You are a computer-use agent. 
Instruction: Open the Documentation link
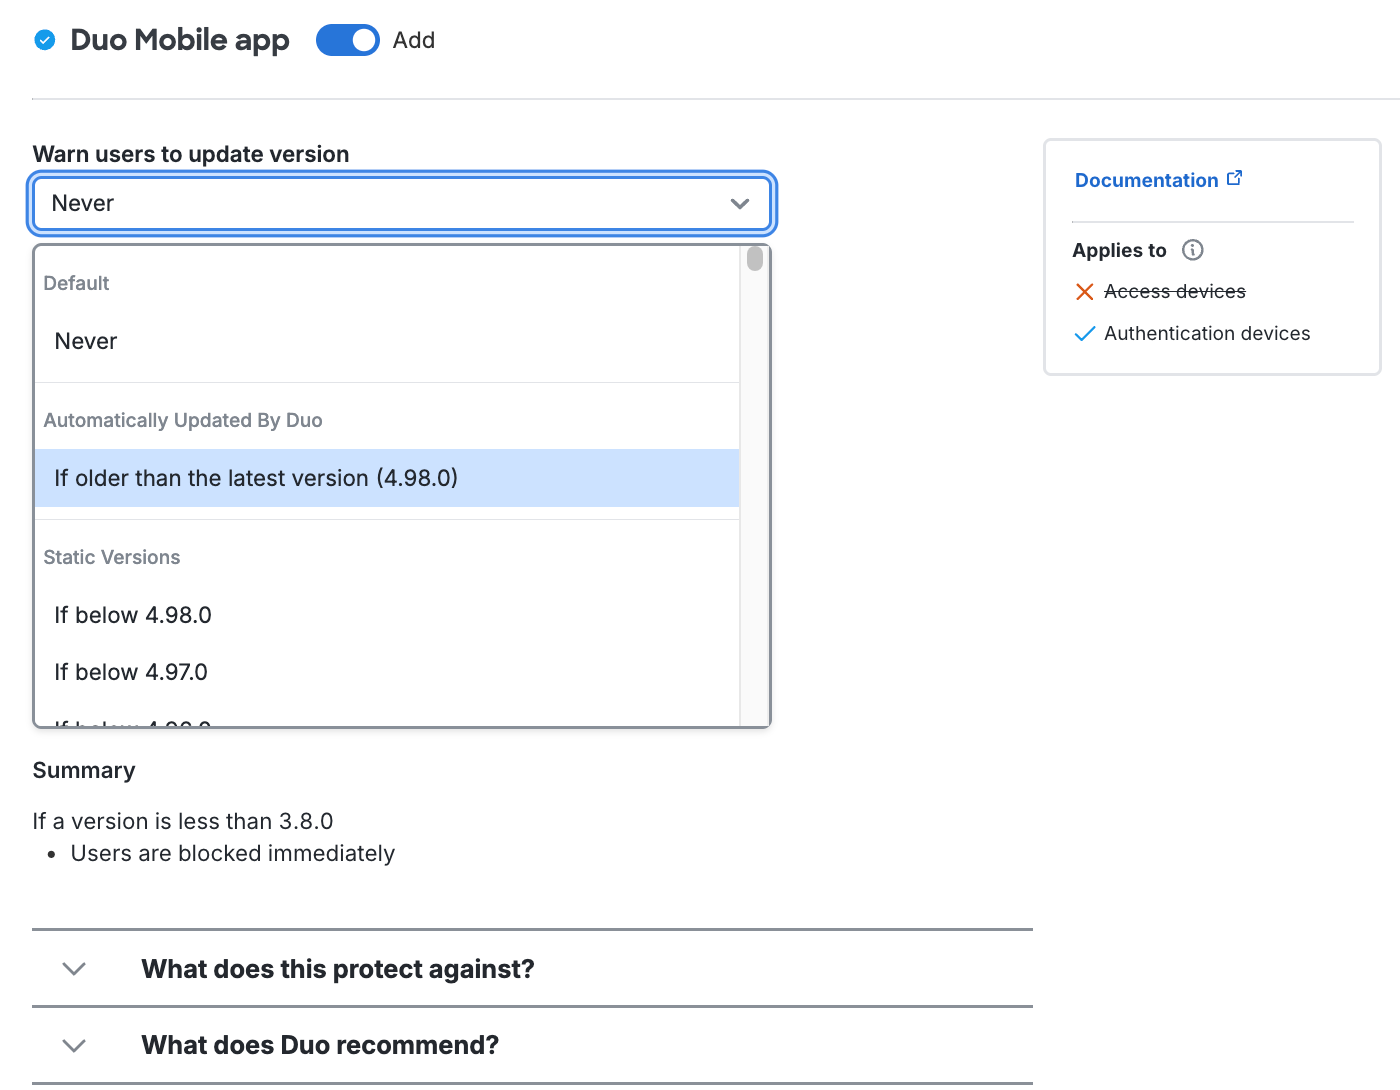pos(1146,179)
